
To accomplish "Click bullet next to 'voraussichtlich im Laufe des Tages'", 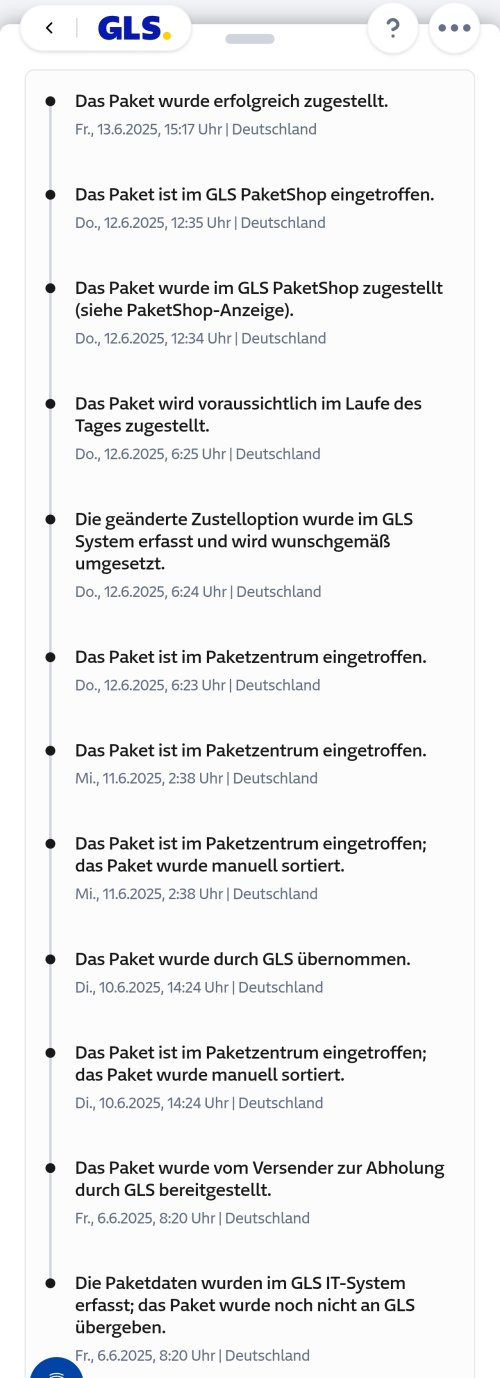I will pyautogui.click(x=50, y=404).
